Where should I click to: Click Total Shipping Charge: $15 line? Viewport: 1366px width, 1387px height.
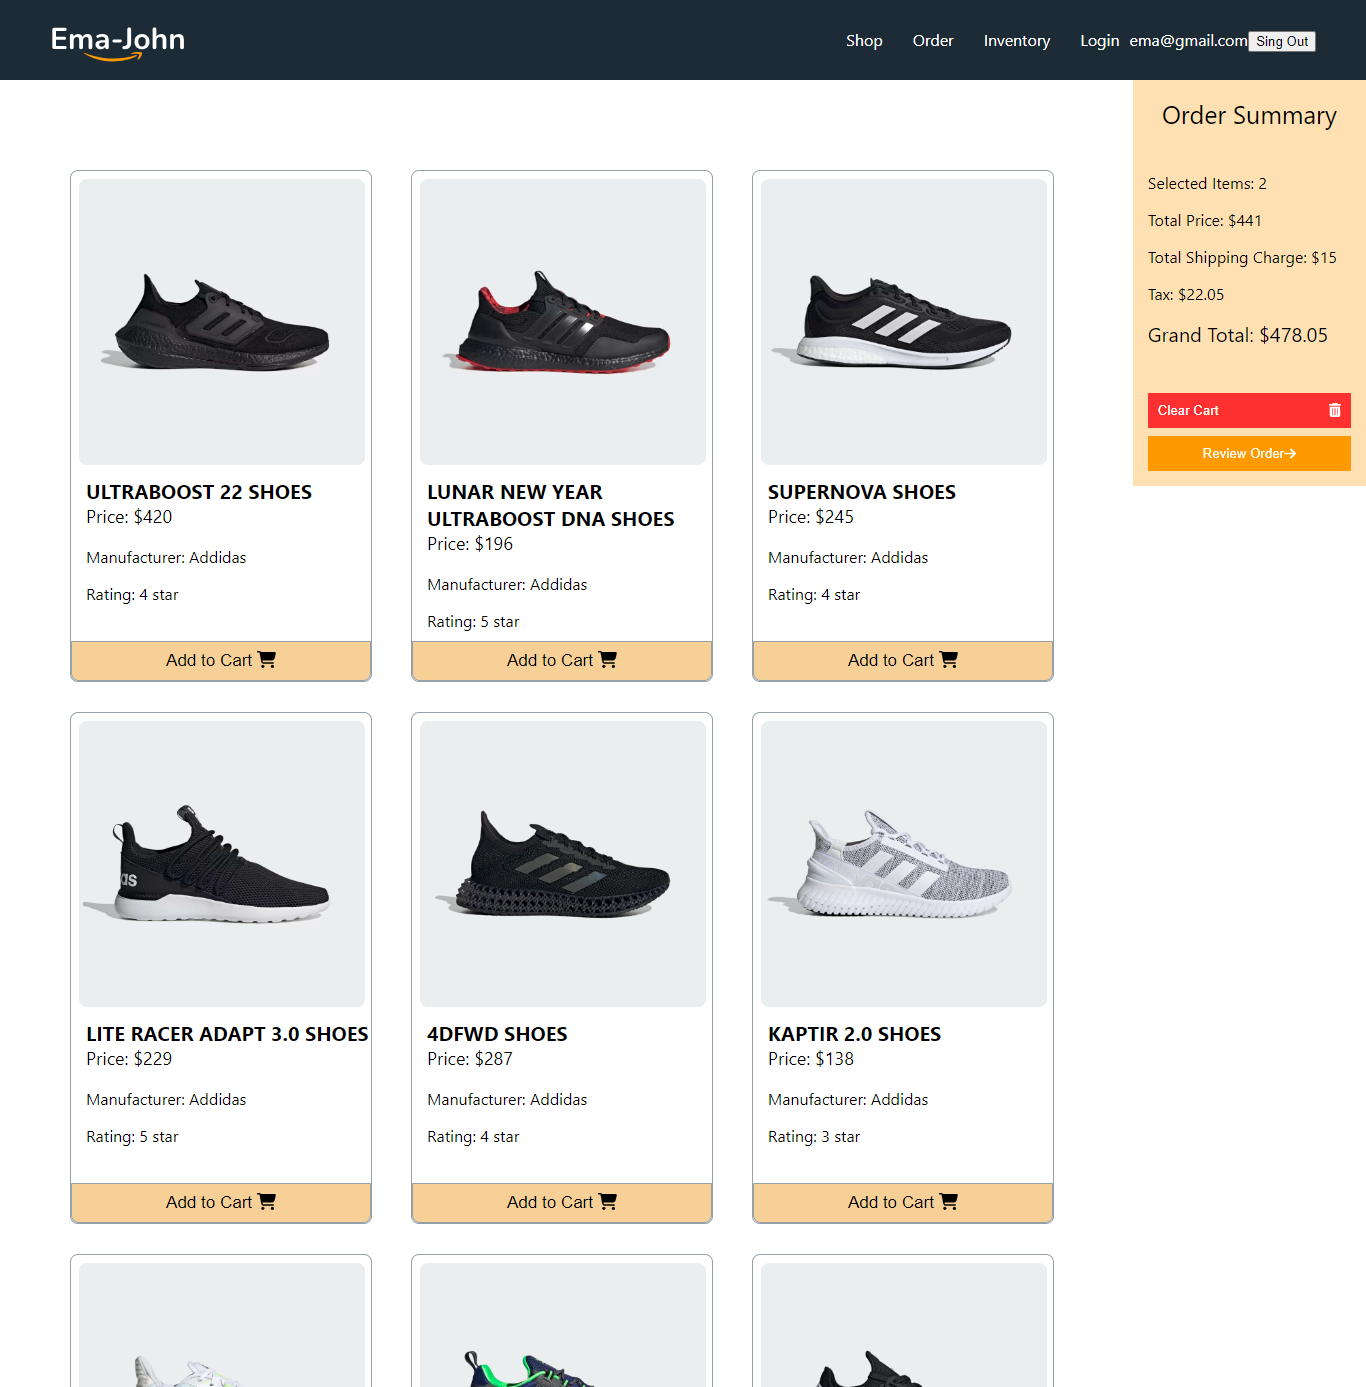[1242, 258]
